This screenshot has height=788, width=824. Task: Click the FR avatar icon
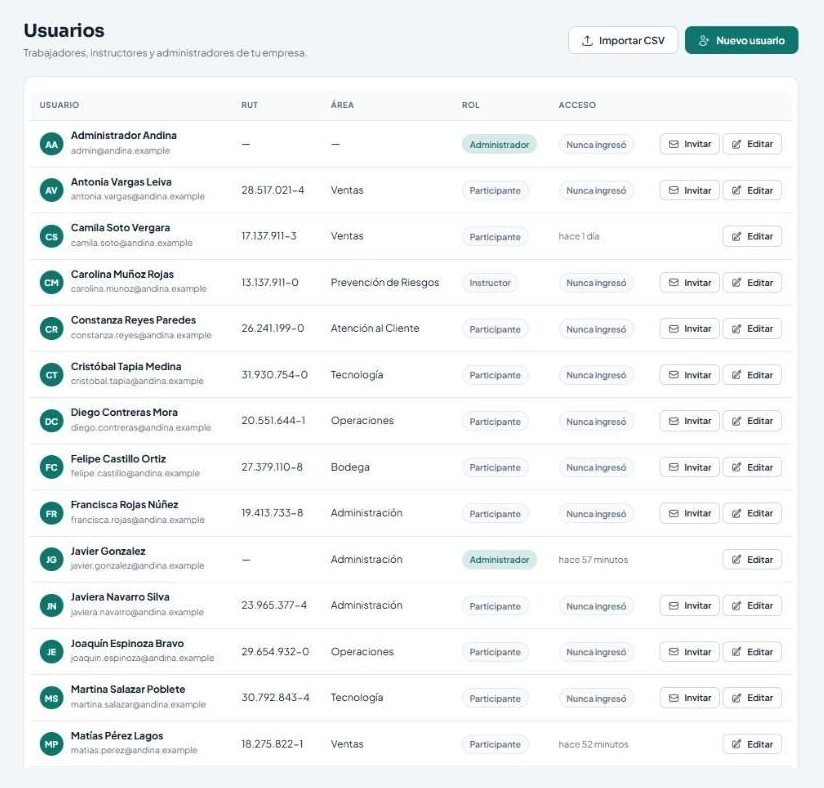pos(52,514)
